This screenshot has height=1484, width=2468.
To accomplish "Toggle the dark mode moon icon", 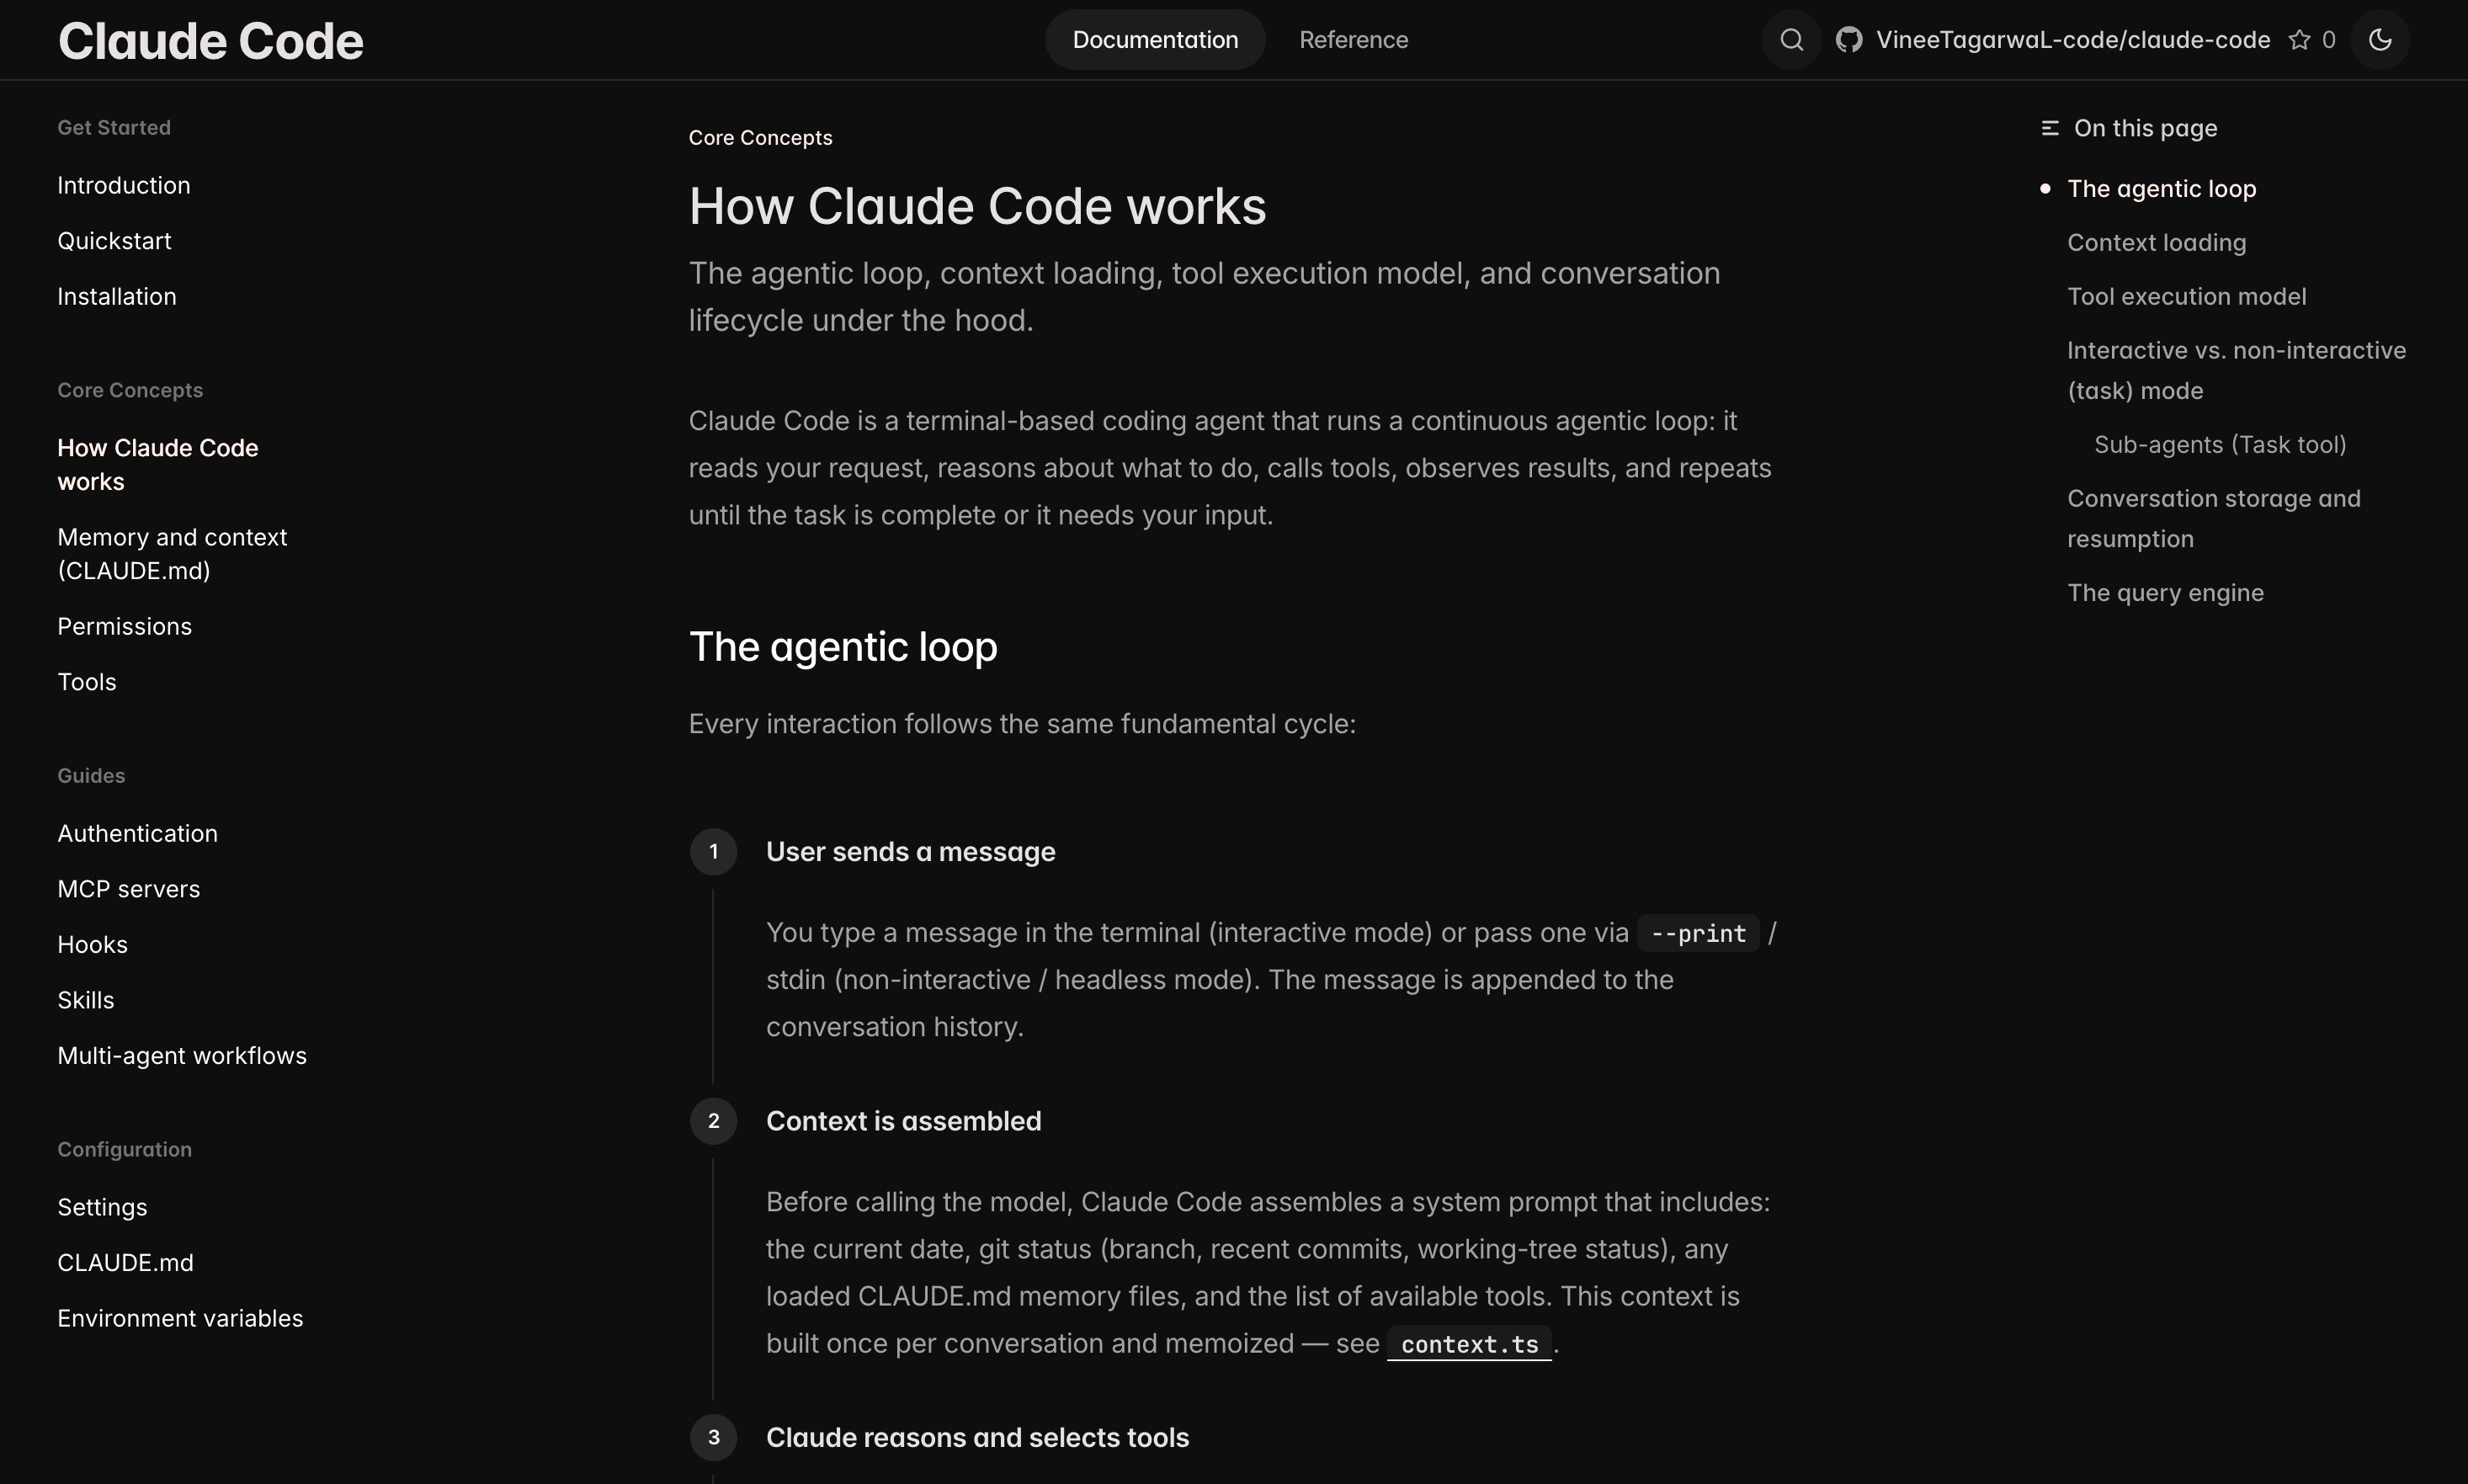I will [2380, 40].
